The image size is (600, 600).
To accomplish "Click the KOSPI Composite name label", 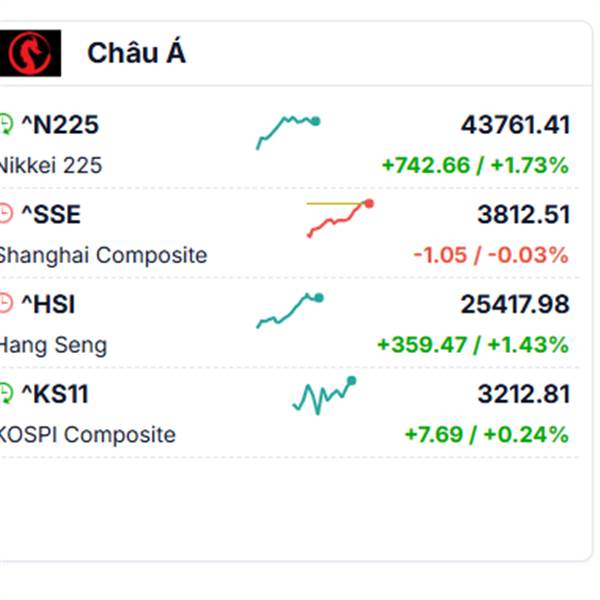I will tap(87, 434).
